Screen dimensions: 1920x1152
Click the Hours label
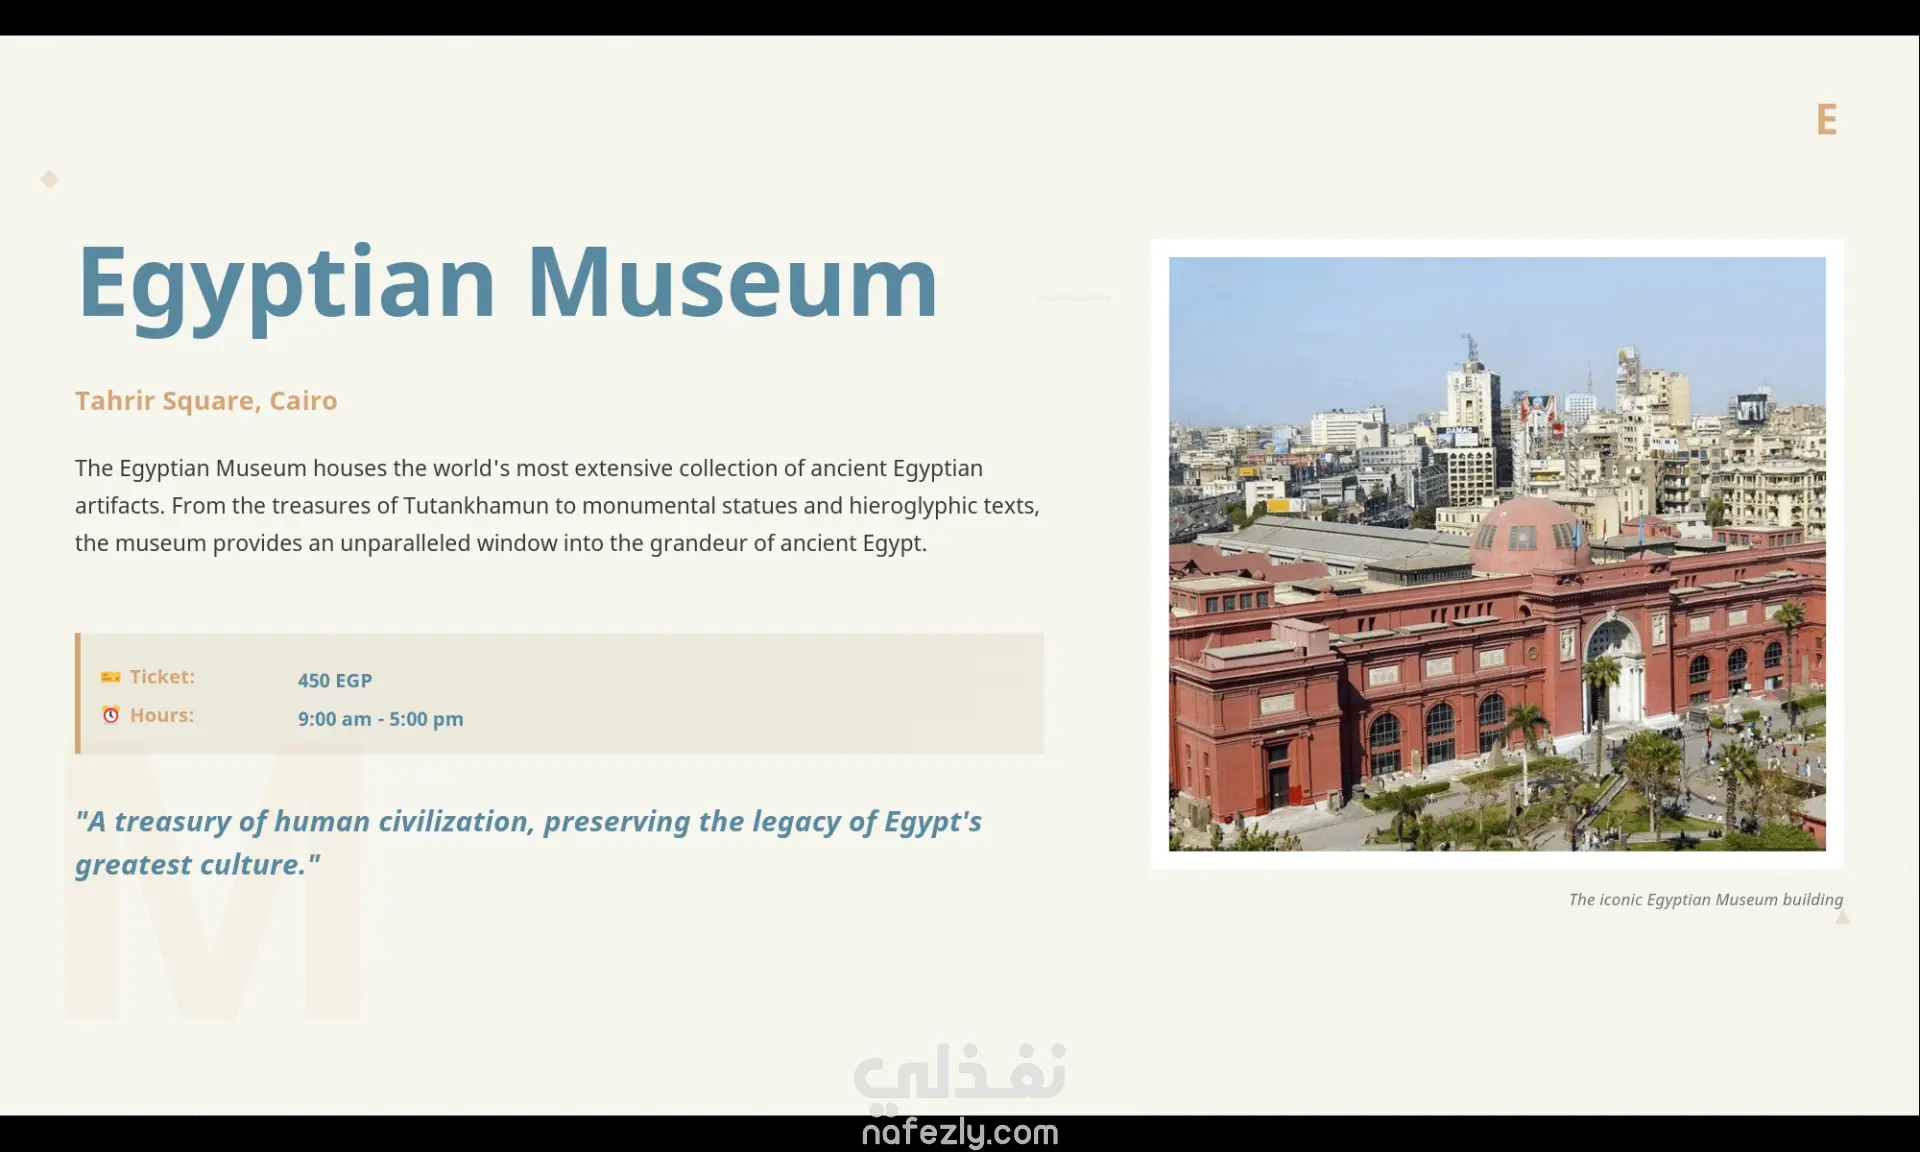tap(161, 715)
